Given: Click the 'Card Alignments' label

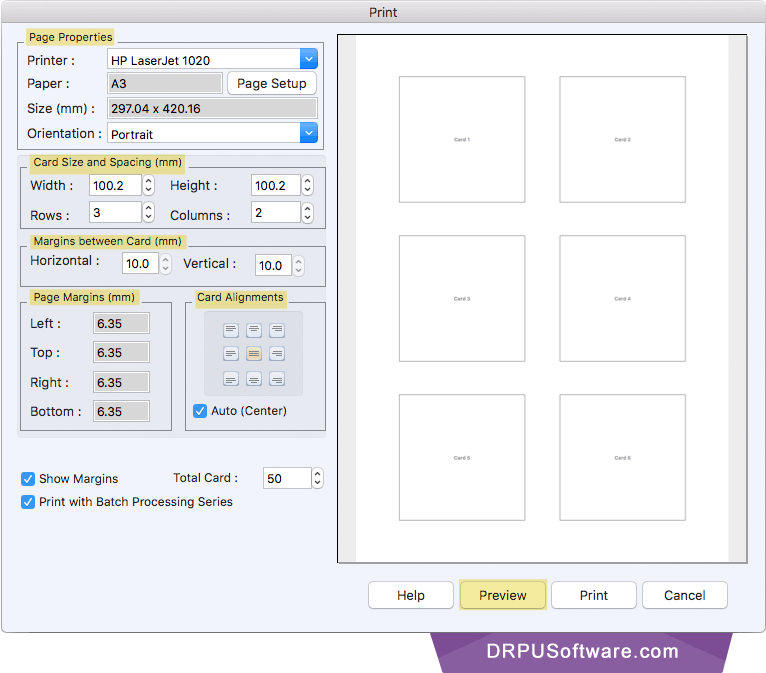Looking at the screenshot, I should coord(240,297).
